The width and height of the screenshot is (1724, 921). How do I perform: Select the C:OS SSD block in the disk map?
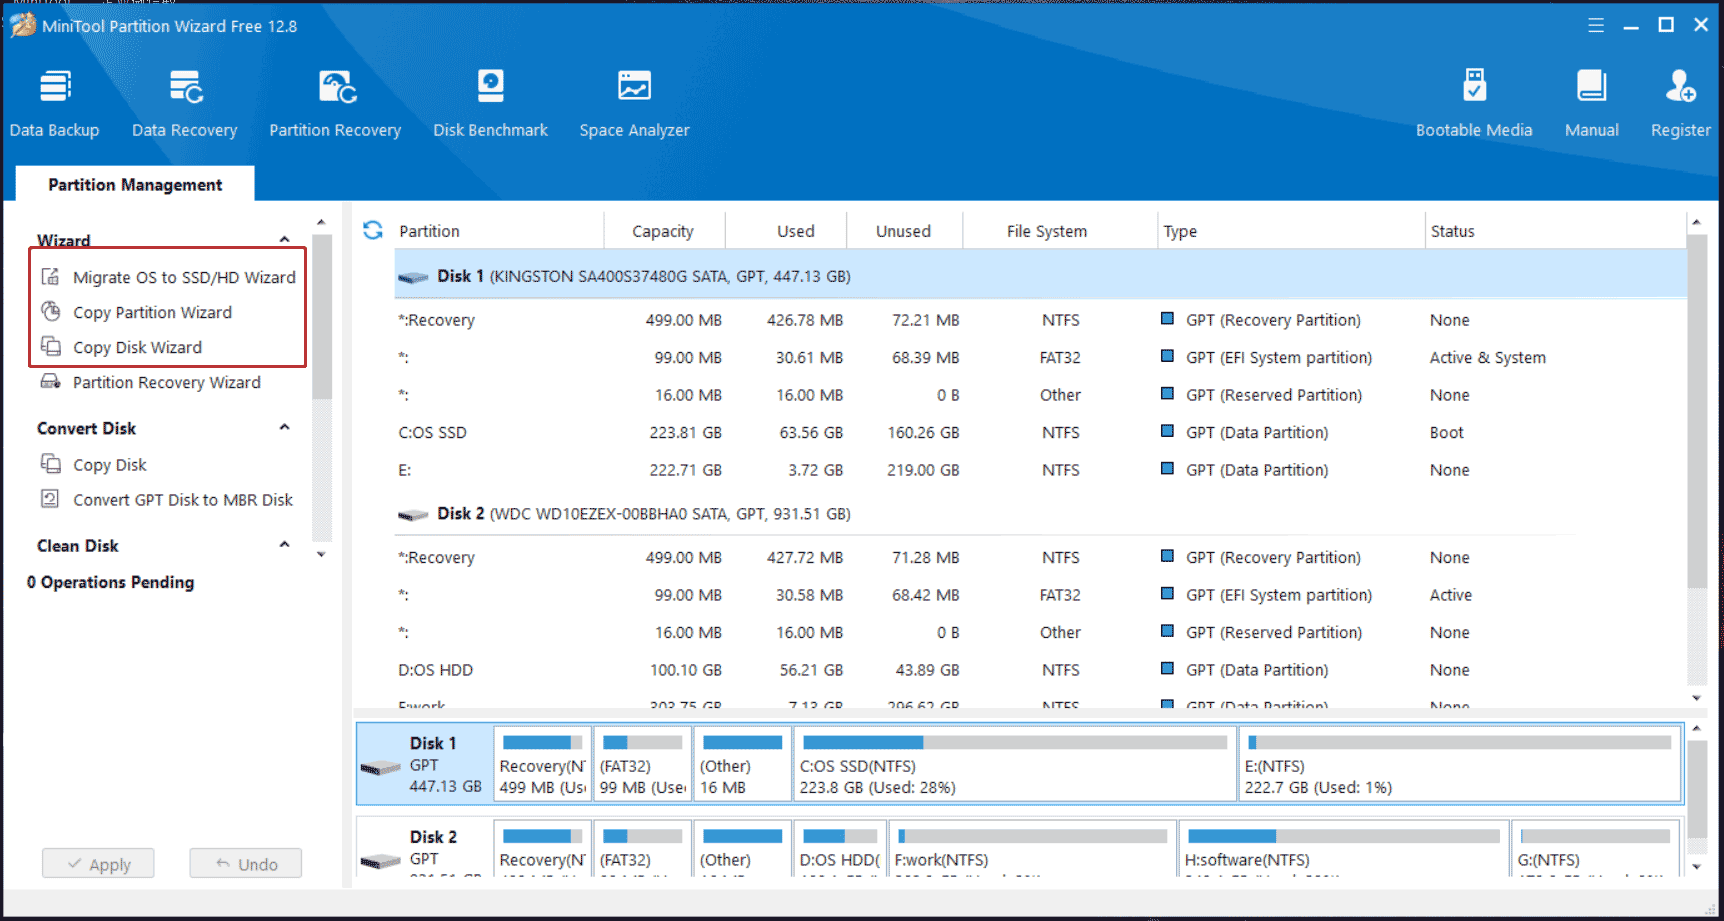[x=1014, y=766]
